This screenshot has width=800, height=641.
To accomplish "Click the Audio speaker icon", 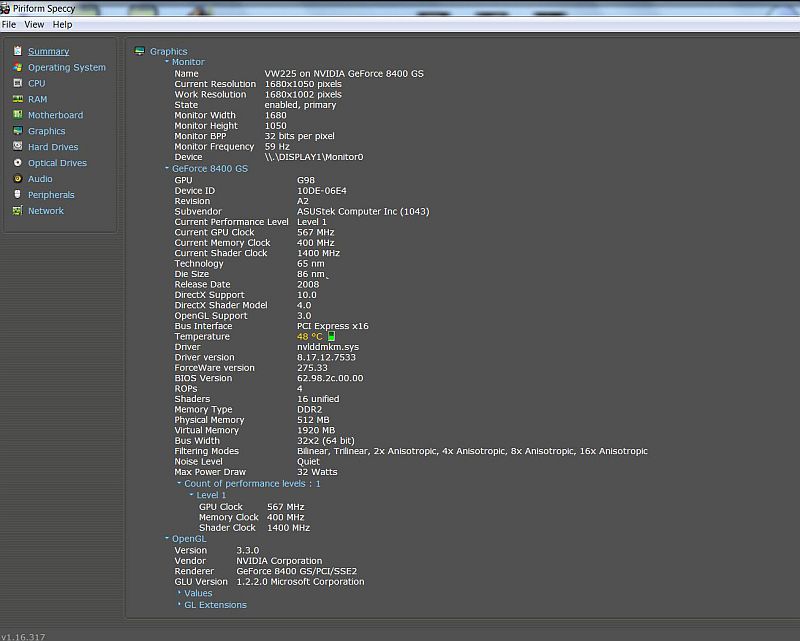I will click(18, 179).
